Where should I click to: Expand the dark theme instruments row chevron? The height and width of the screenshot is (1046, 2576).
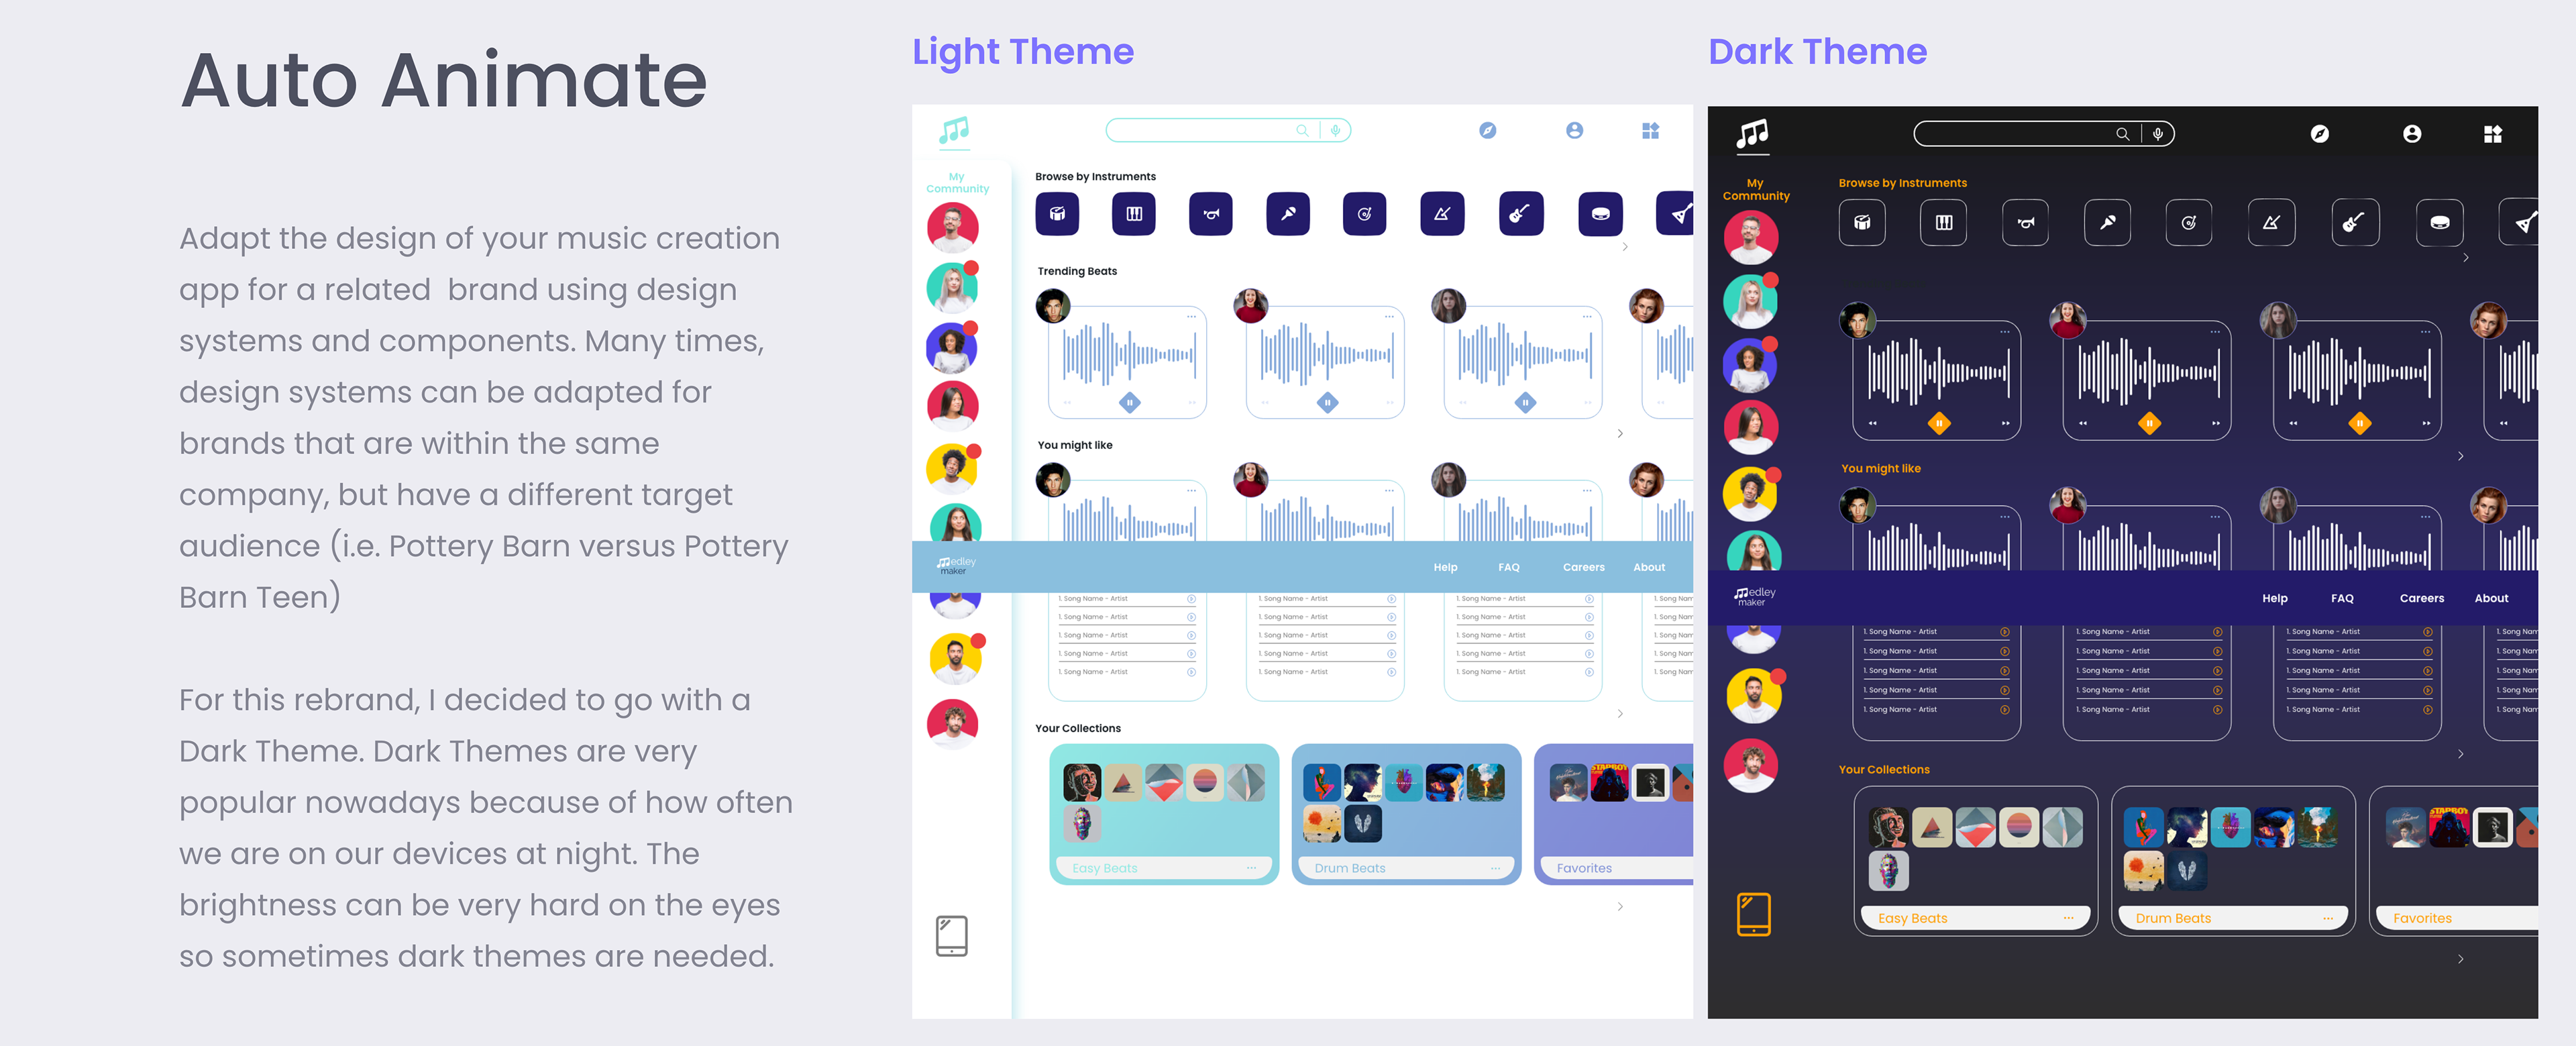point(2465,258)
